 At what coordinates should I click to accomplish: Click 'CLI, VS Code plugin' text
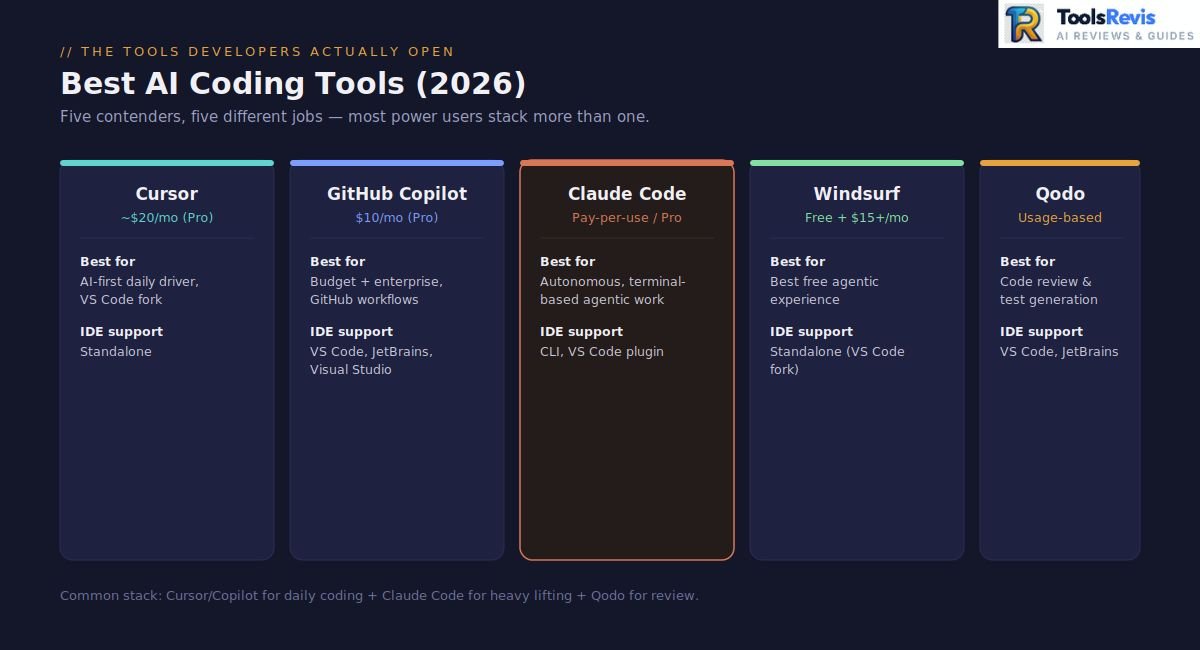point(602,351)
